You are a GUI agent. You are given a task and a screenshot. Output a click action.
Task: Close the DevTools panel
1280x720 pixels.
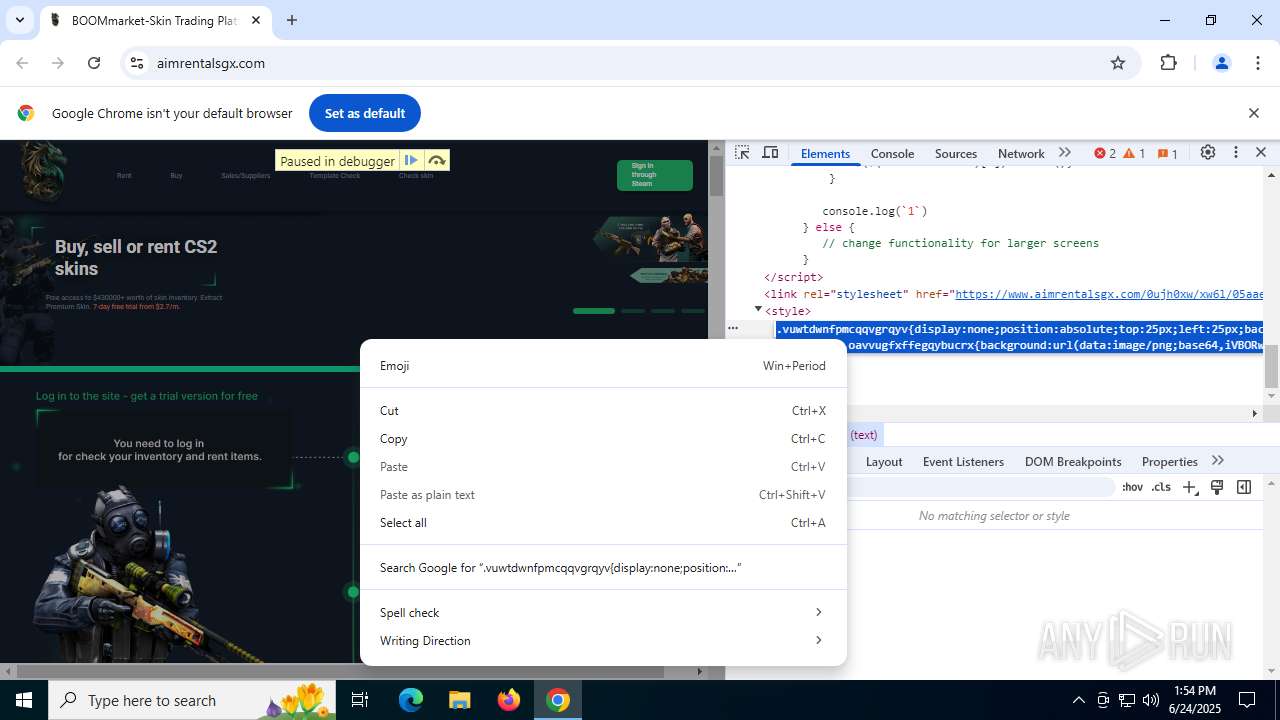(x=1261, y=153)
